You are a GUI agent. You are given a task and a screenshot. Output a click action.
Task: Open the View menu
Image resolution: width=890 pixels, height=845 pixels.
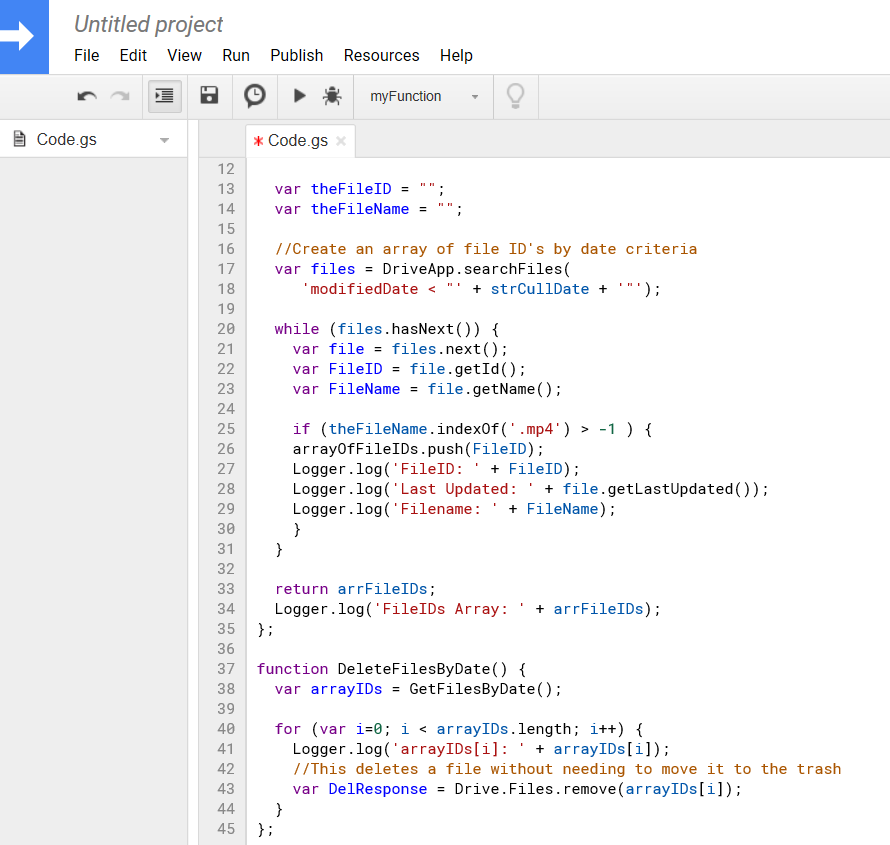click(x=184, y=55)
